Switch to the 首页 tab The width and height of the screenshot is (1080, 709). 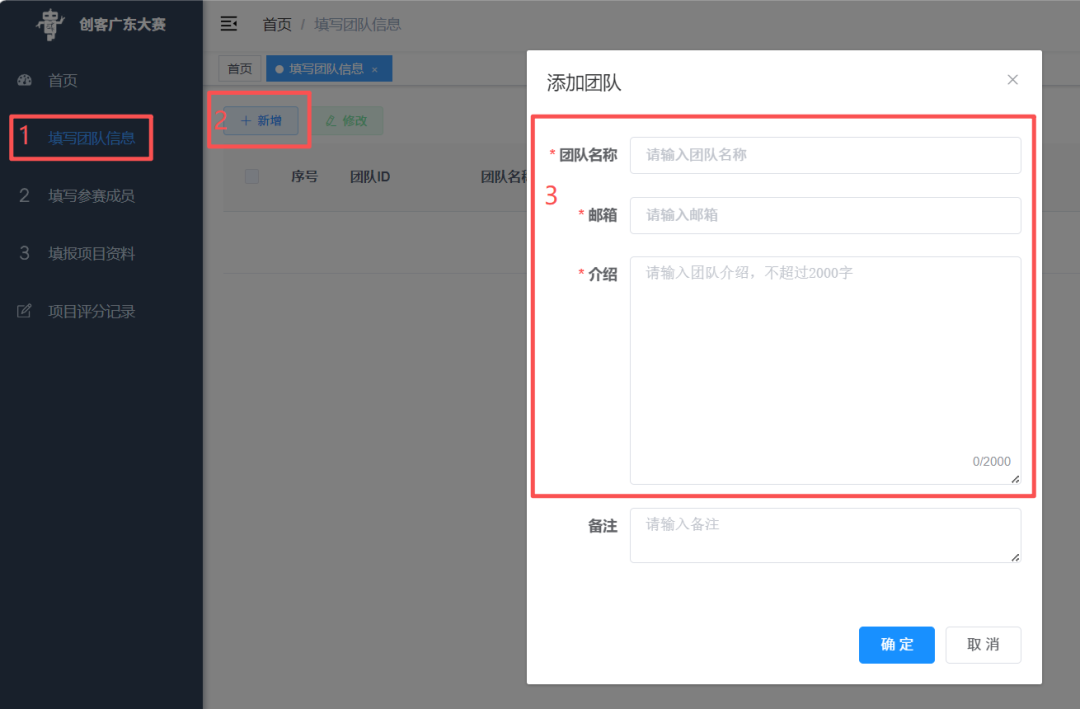(240, 69)
